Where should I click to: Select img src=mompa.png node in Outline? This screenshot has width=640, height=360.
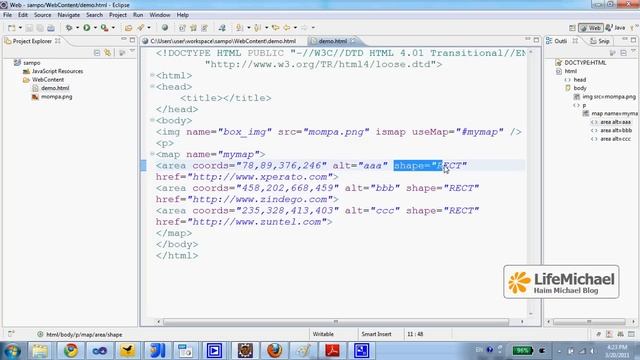click(609, 97)
